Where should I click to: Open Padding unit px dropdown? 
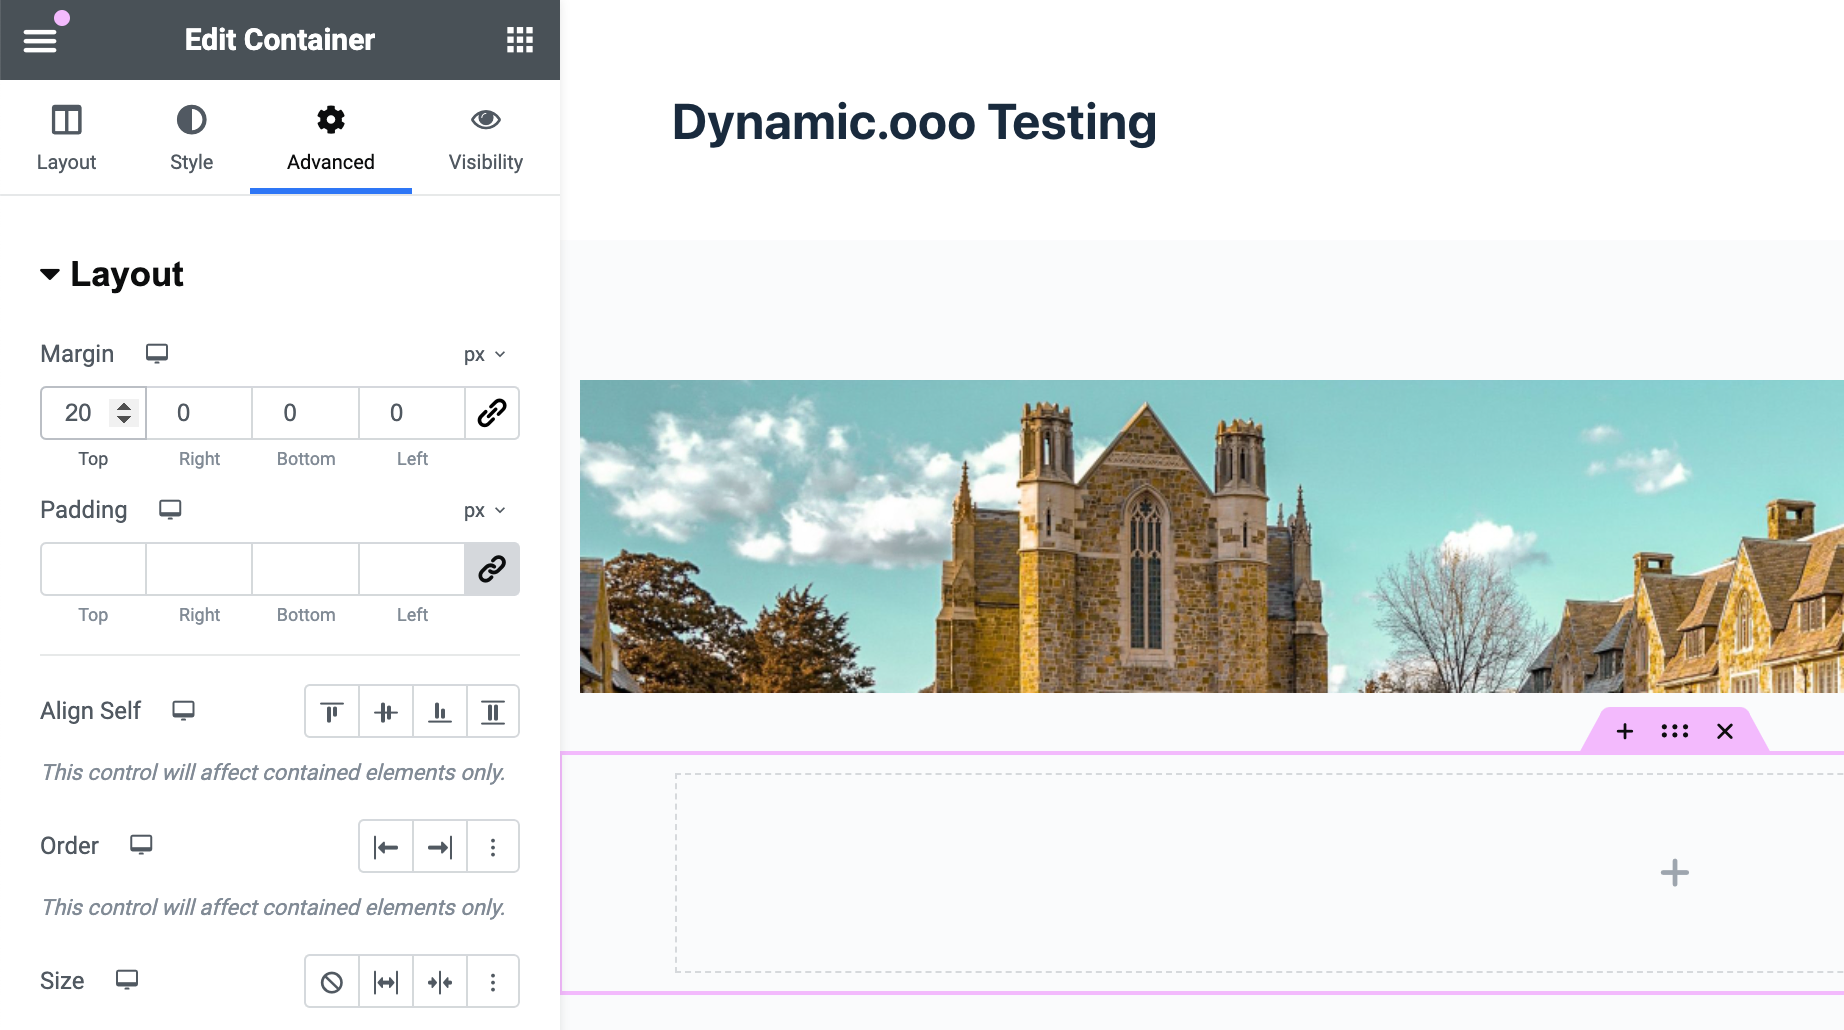tap(484, 511)
